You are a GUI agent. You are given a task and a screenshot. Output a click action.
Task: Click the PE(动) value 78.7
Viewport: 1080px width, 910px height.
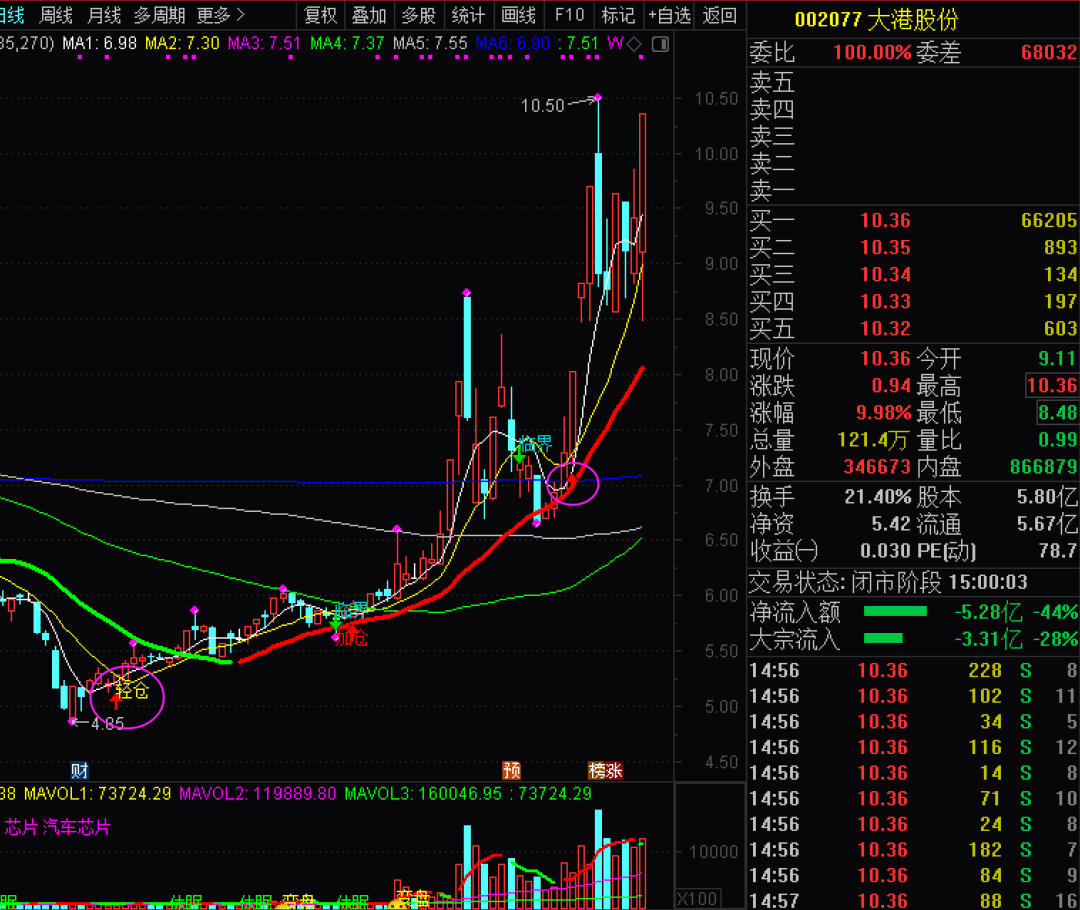coord(1057,550)
